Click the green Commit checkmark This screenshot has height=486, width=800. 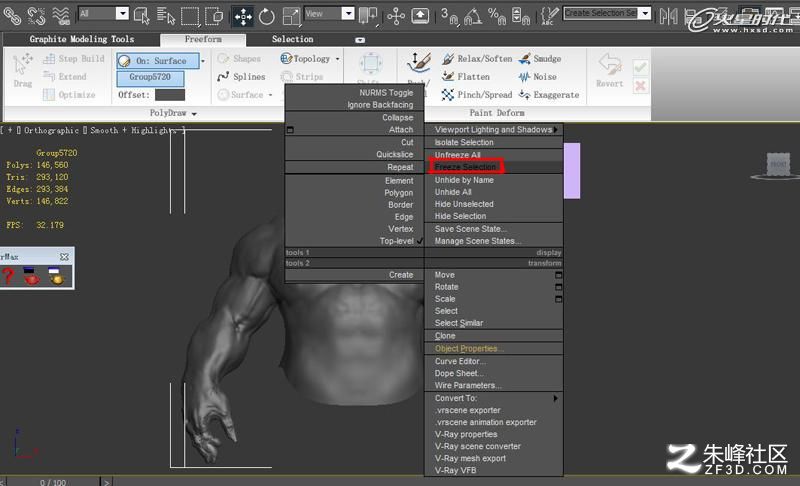[640, 67]
